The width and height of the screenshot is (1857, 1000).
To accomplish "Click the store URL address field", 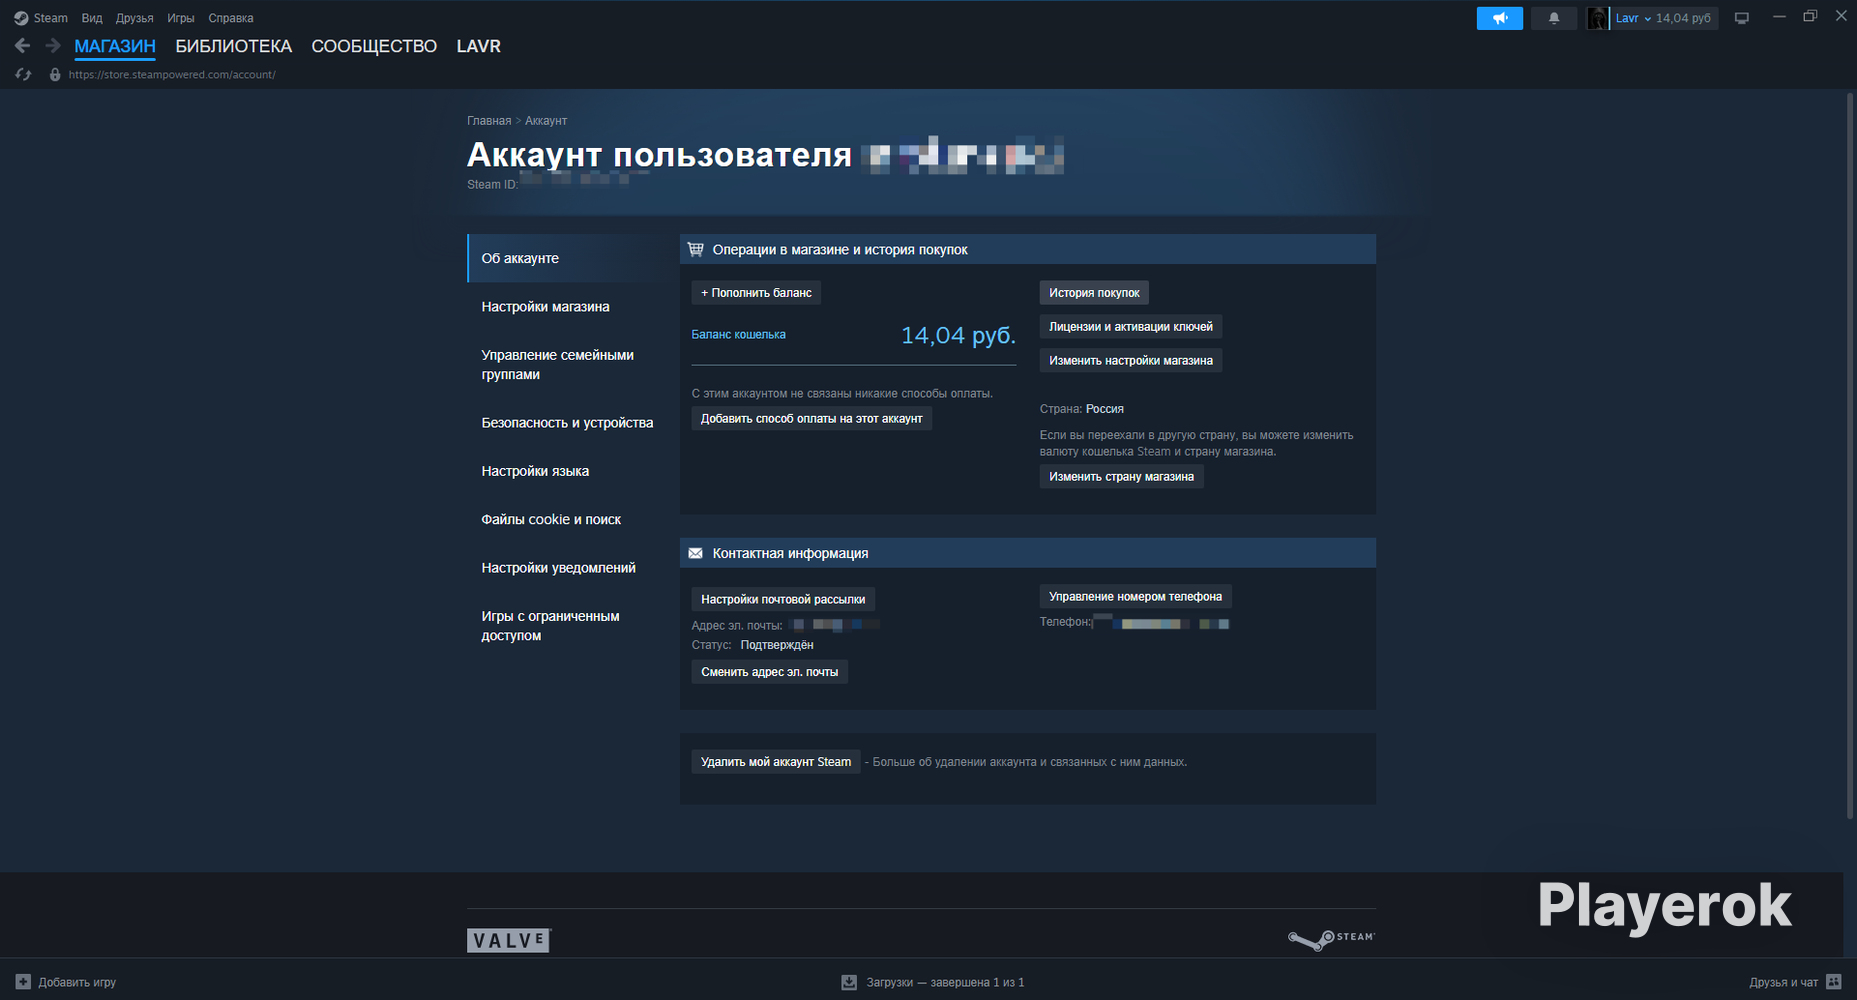I will coord(172,75).
